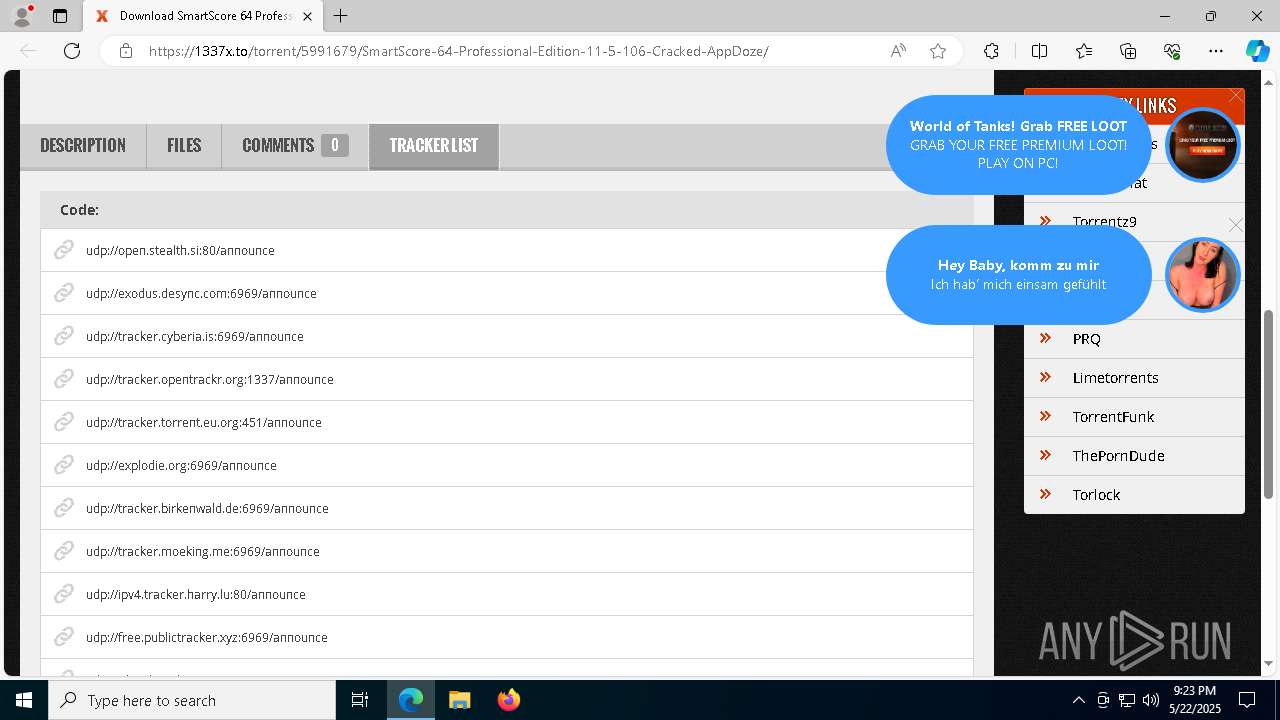Viewport: 1280px width, 720px height.
Task: Launch Firefox from taskbar
Action: [509, 700]
